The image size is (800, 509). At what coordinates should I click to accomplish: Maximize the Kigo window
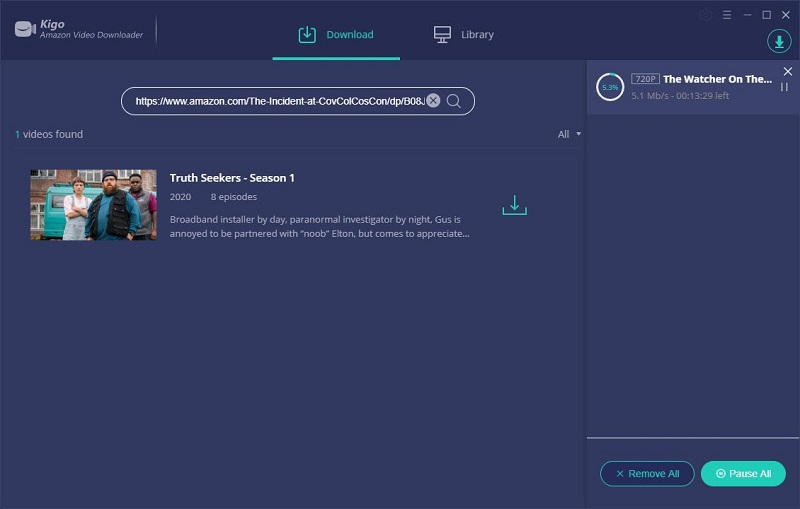[766, 15]
